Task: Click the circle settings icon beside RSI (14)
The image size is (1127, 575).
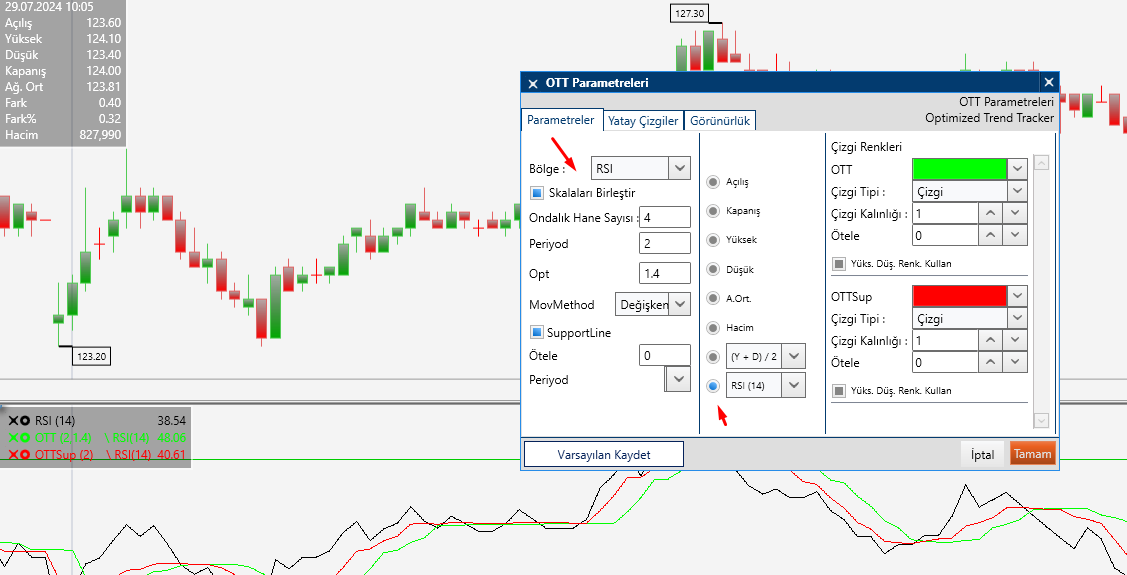Action: 25,421
